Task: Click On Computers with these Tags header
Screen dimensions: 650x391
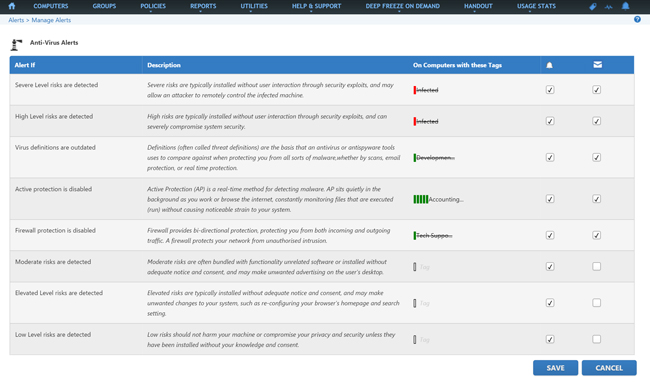Action: pyautogui.click(x=457, y=65)
